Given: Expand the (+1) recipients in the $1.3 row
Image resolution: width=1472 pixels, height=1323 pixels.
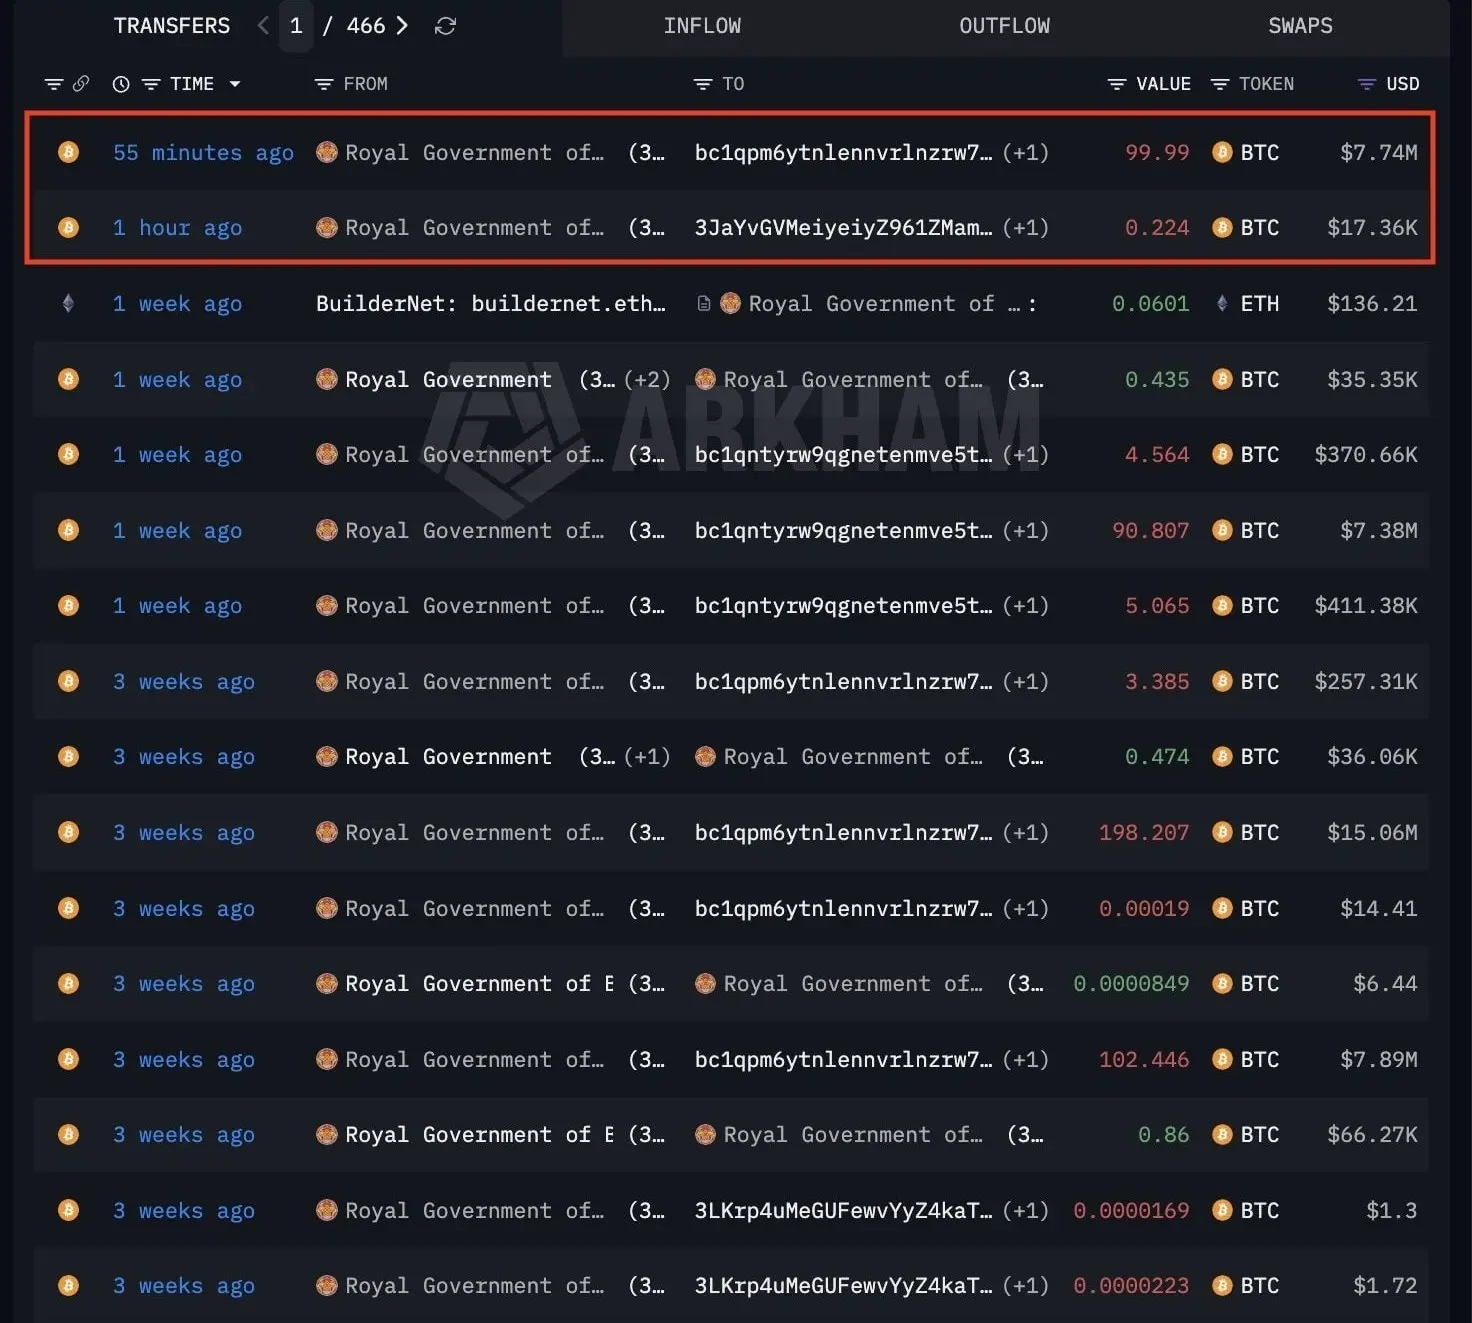Looking at the screenshot, I should (1026, 1211).
